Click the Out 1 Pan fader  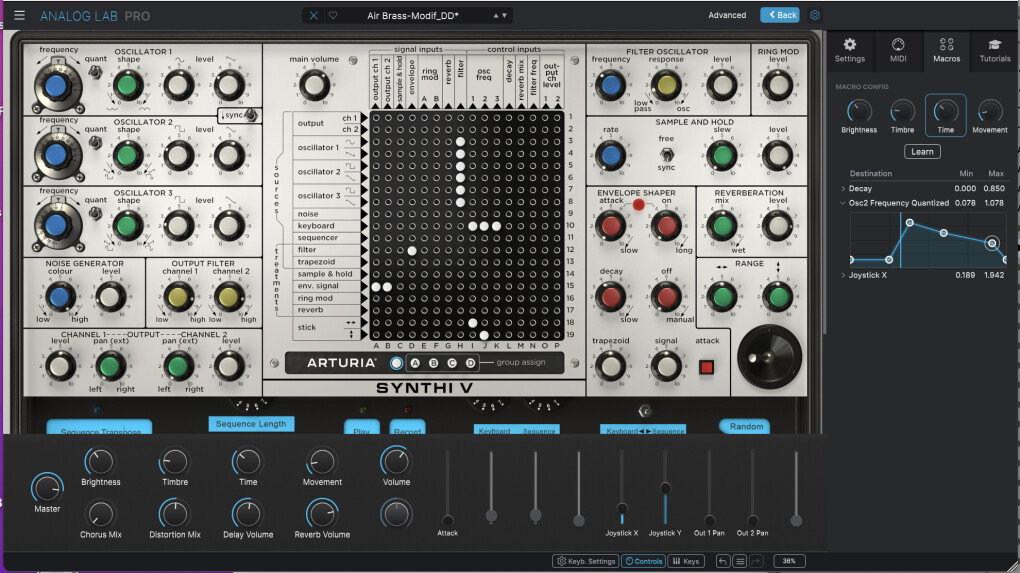(709, 520)
